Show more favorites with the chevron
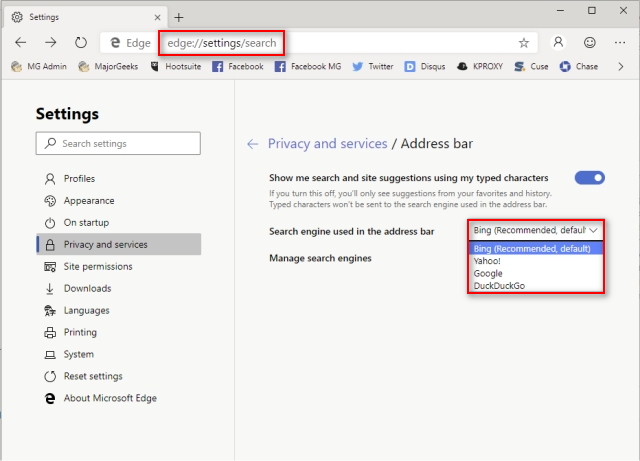The width and height of the screenshot is (640, 461). point(621,67)
